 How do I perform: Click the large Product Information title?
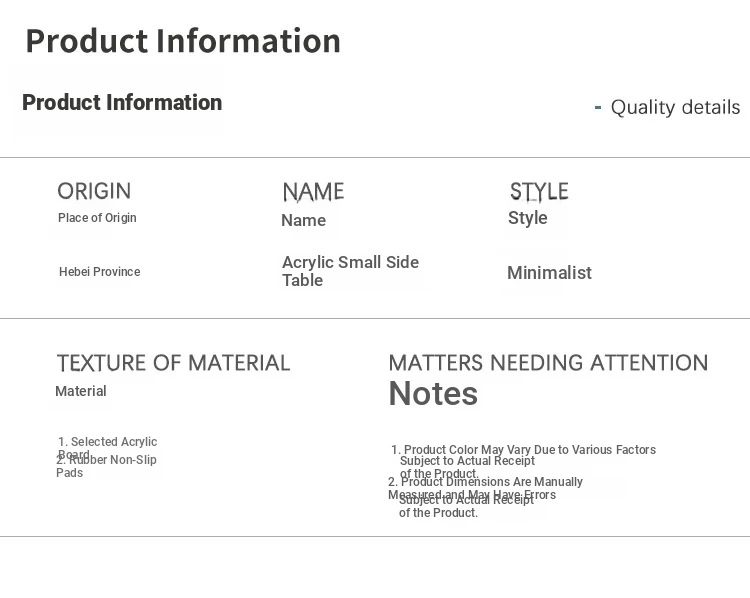click(183, 41)
